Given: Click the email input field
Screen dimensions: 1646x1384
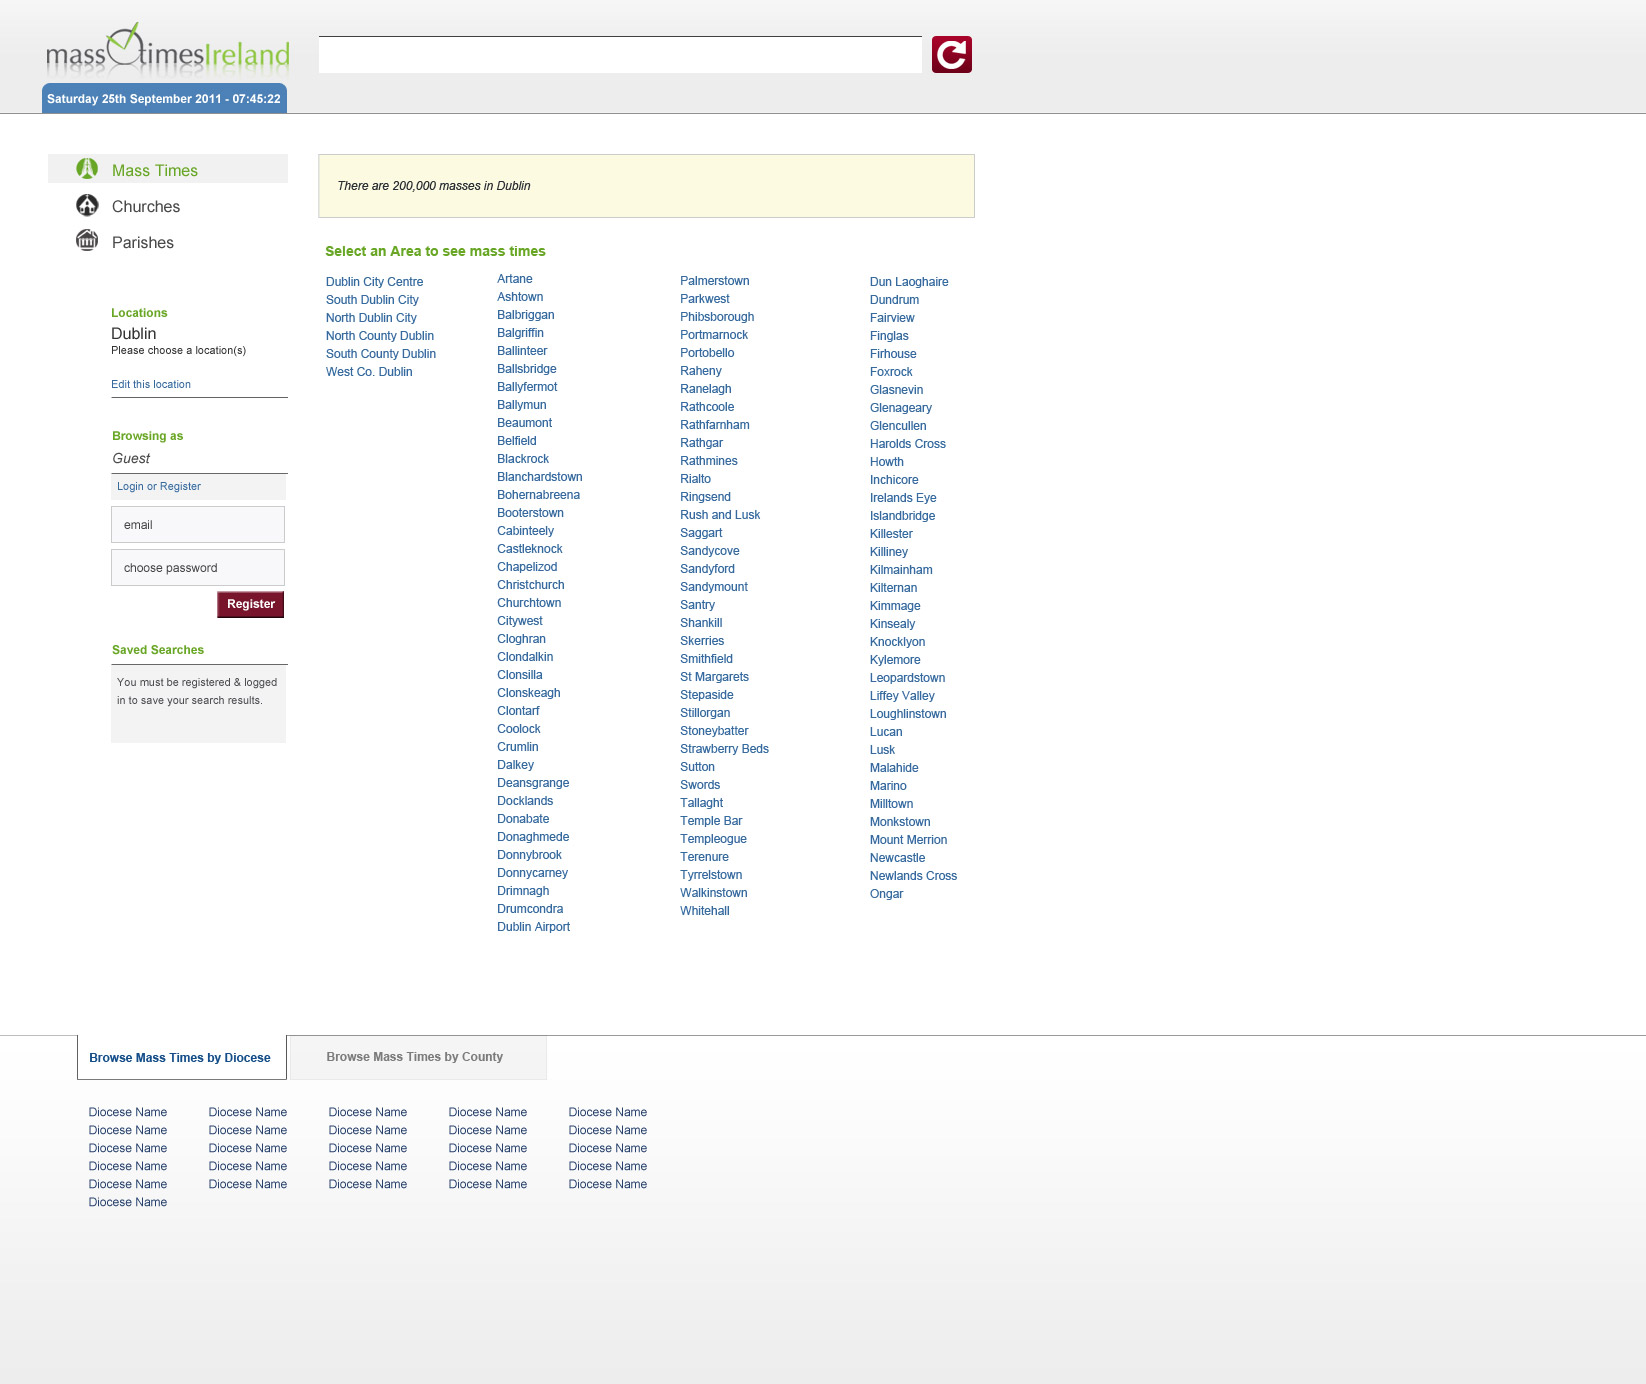Looking at the screenshot, I should pos(198,525).
